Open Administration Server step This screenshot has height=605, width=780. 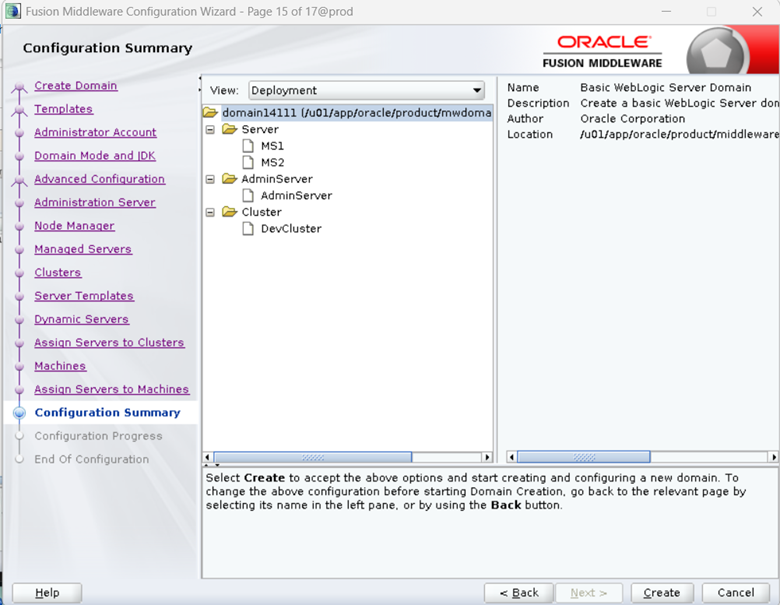pos(95,202)
